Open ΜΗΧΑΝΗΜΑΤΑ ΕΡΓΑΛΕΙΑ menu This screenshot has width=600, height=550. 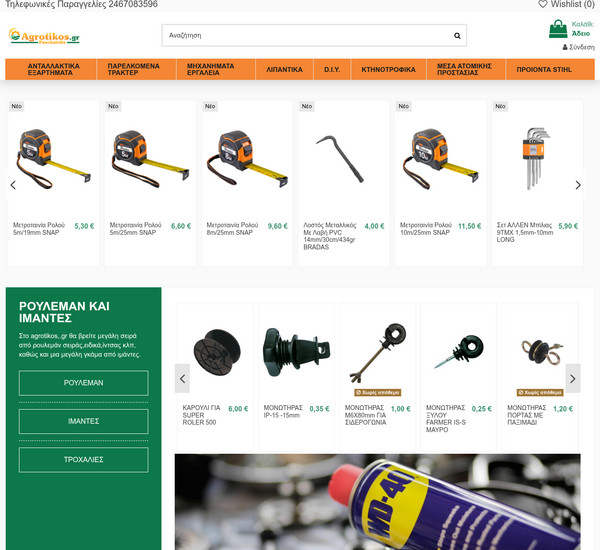(x=216, y=69)
